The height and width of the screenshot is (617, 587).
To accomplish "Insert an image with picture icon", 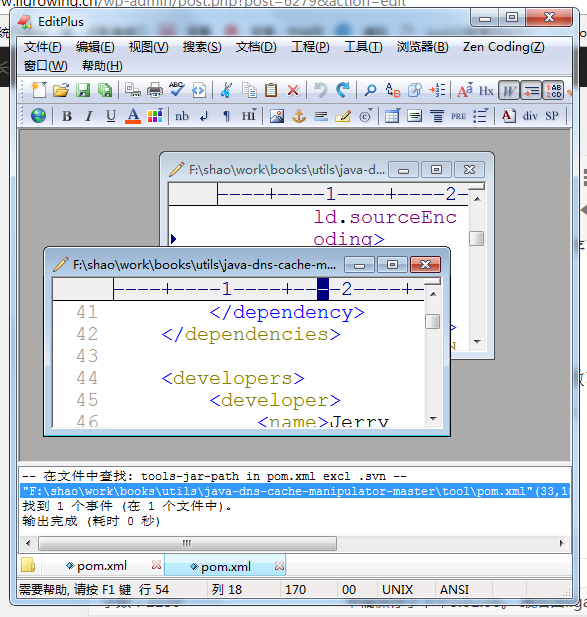I will (x=277, y=116).
